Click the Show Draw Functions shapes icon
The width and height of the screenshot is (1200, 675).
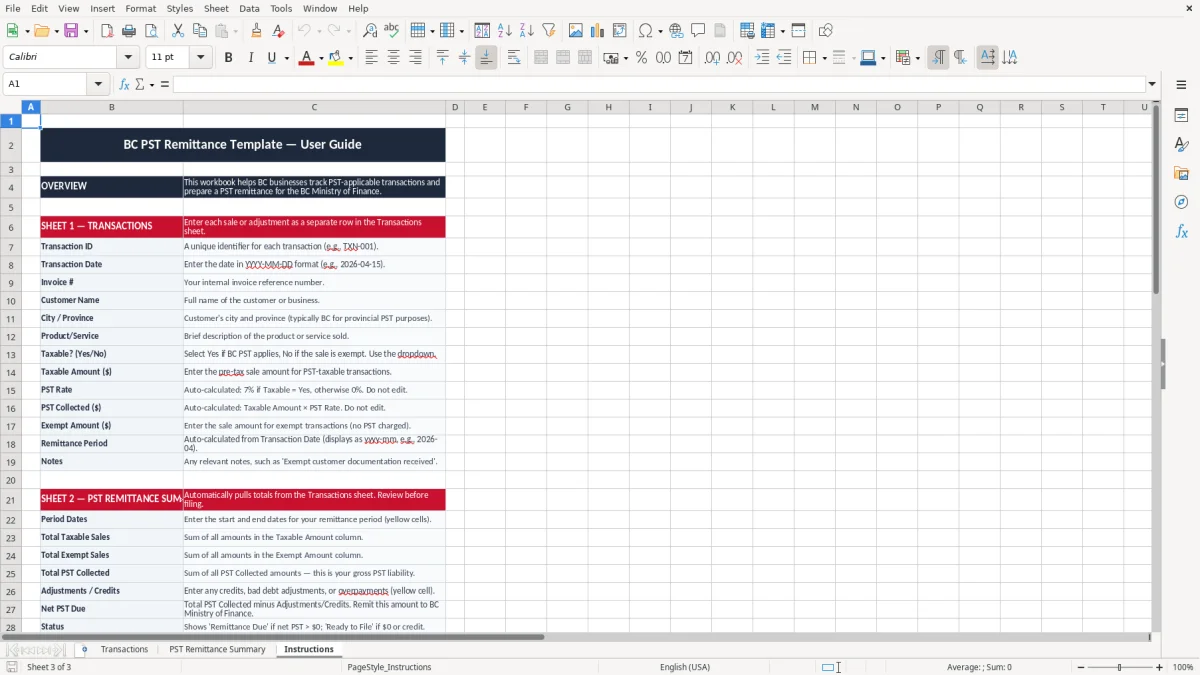pyautogui.click(x=826, y=31)
